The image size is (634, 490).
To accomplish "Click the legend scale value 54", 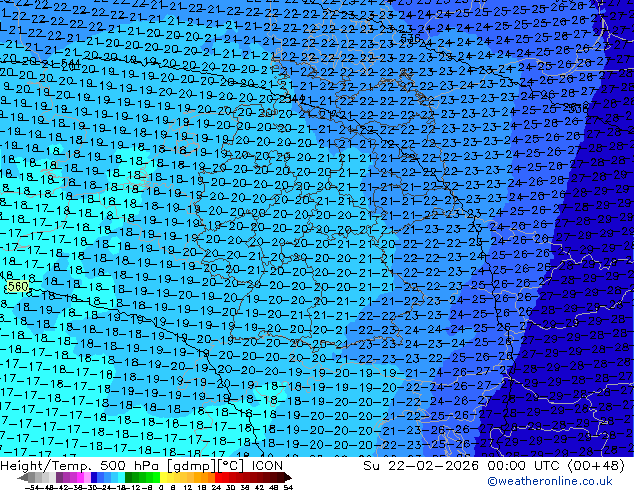I will tap(288, 487).
